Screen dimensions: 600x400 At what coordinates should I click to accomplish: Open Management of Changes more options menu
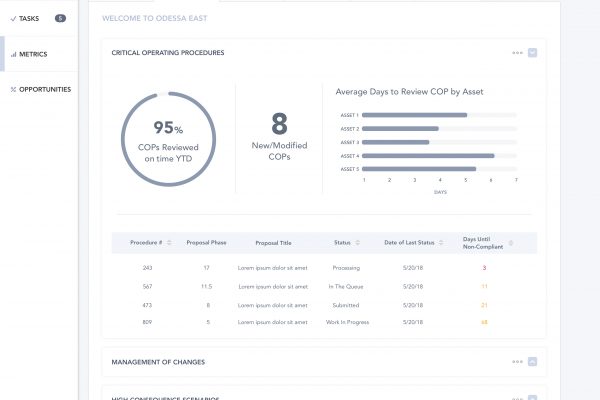[x=517, y=362]
